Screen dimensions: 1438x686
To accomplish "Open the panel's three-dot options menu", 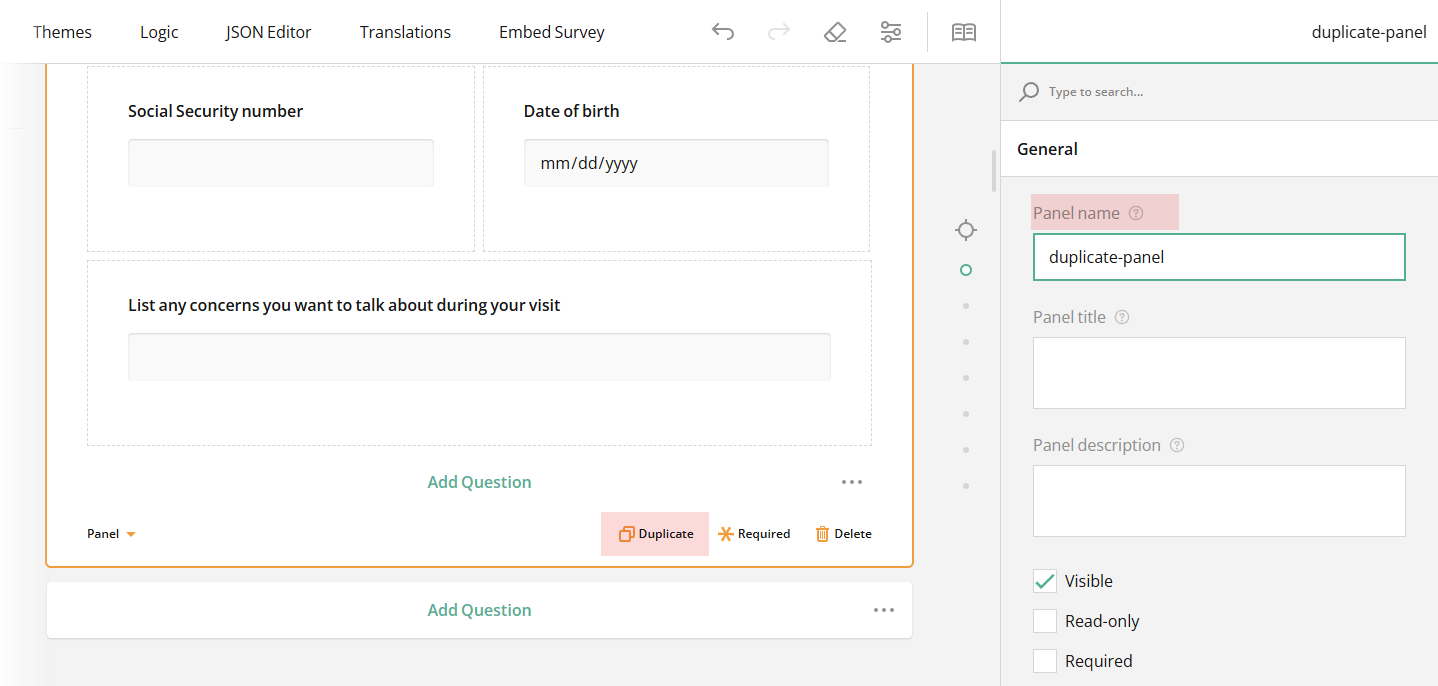I will pos(852,482).
